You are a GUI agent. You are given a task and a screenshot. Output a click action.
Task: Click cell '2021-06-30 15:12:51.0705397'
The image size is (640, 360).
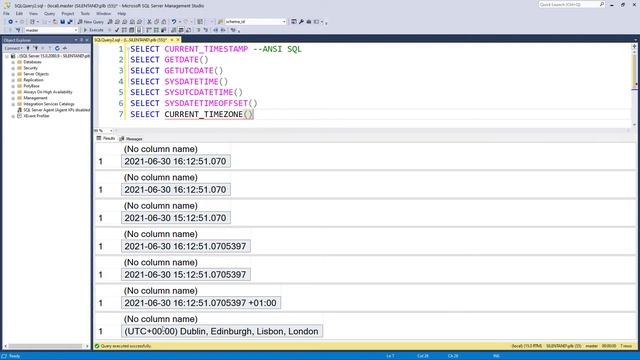pyautogui.click(x=186, y=275)
